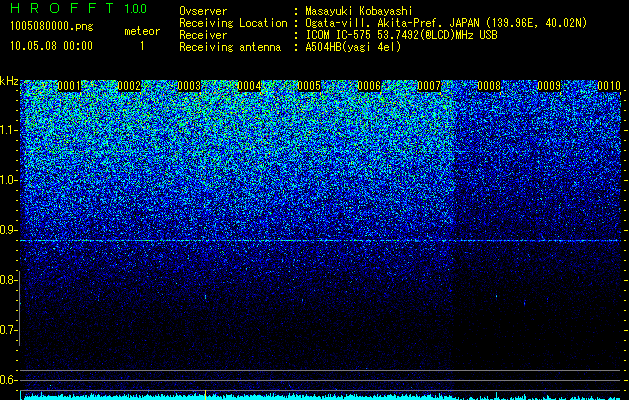Viewport: 629px width, 400px height.
Task: Click the 0.8 frequency axis label
Action: [x=8, y=280]
